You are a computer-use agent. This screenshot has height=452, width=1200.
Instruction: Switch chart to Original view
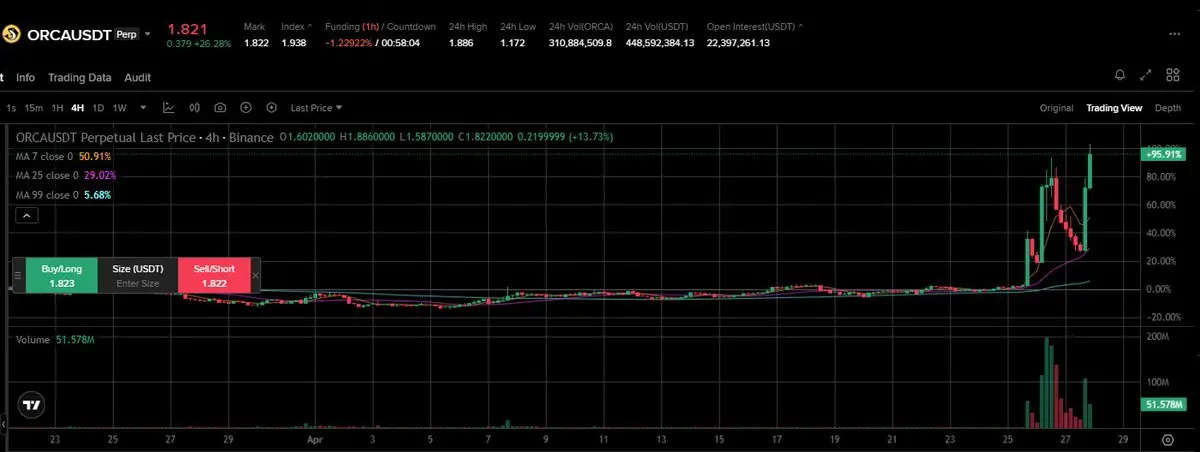click(1056, 108)
